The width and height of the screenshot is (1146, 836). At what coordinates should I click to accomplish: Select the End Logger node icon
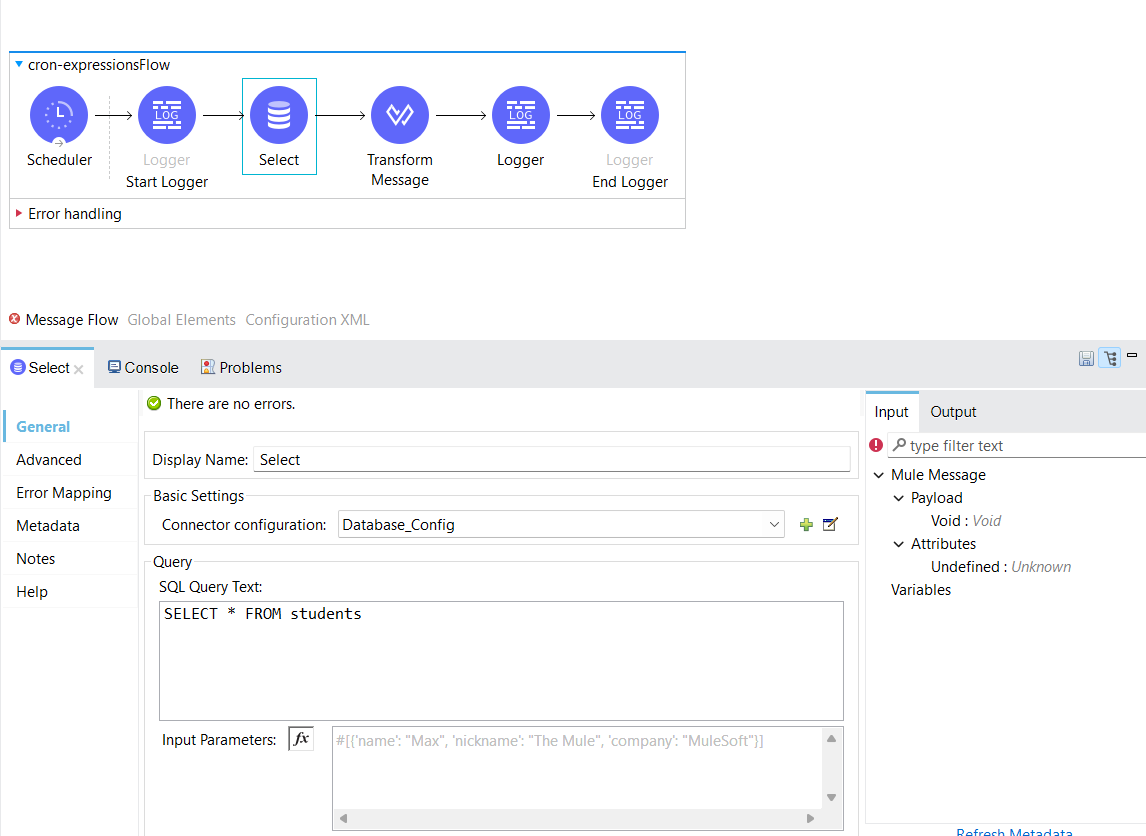coord(630,115)
